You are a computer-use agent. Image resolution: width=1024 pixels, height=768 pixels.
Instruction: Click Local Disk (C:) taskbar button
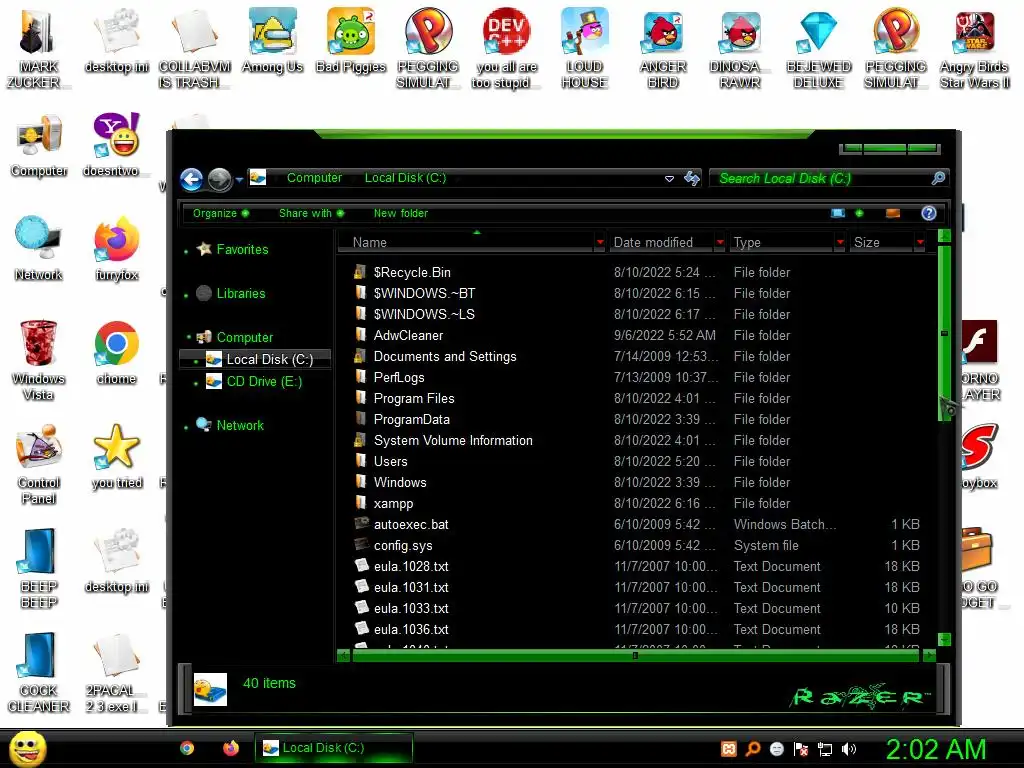coord(334,748)
